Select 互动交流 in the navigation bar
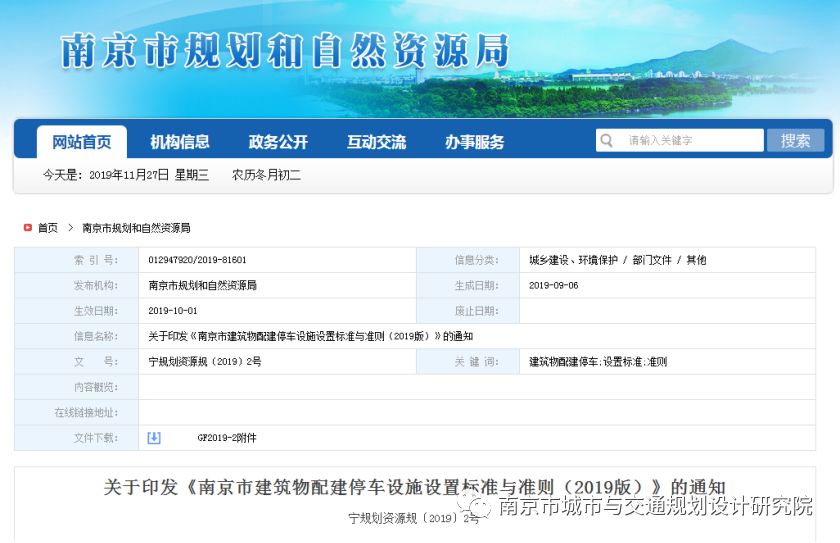Viewport: 840px width, 543px height. [377, 142]
